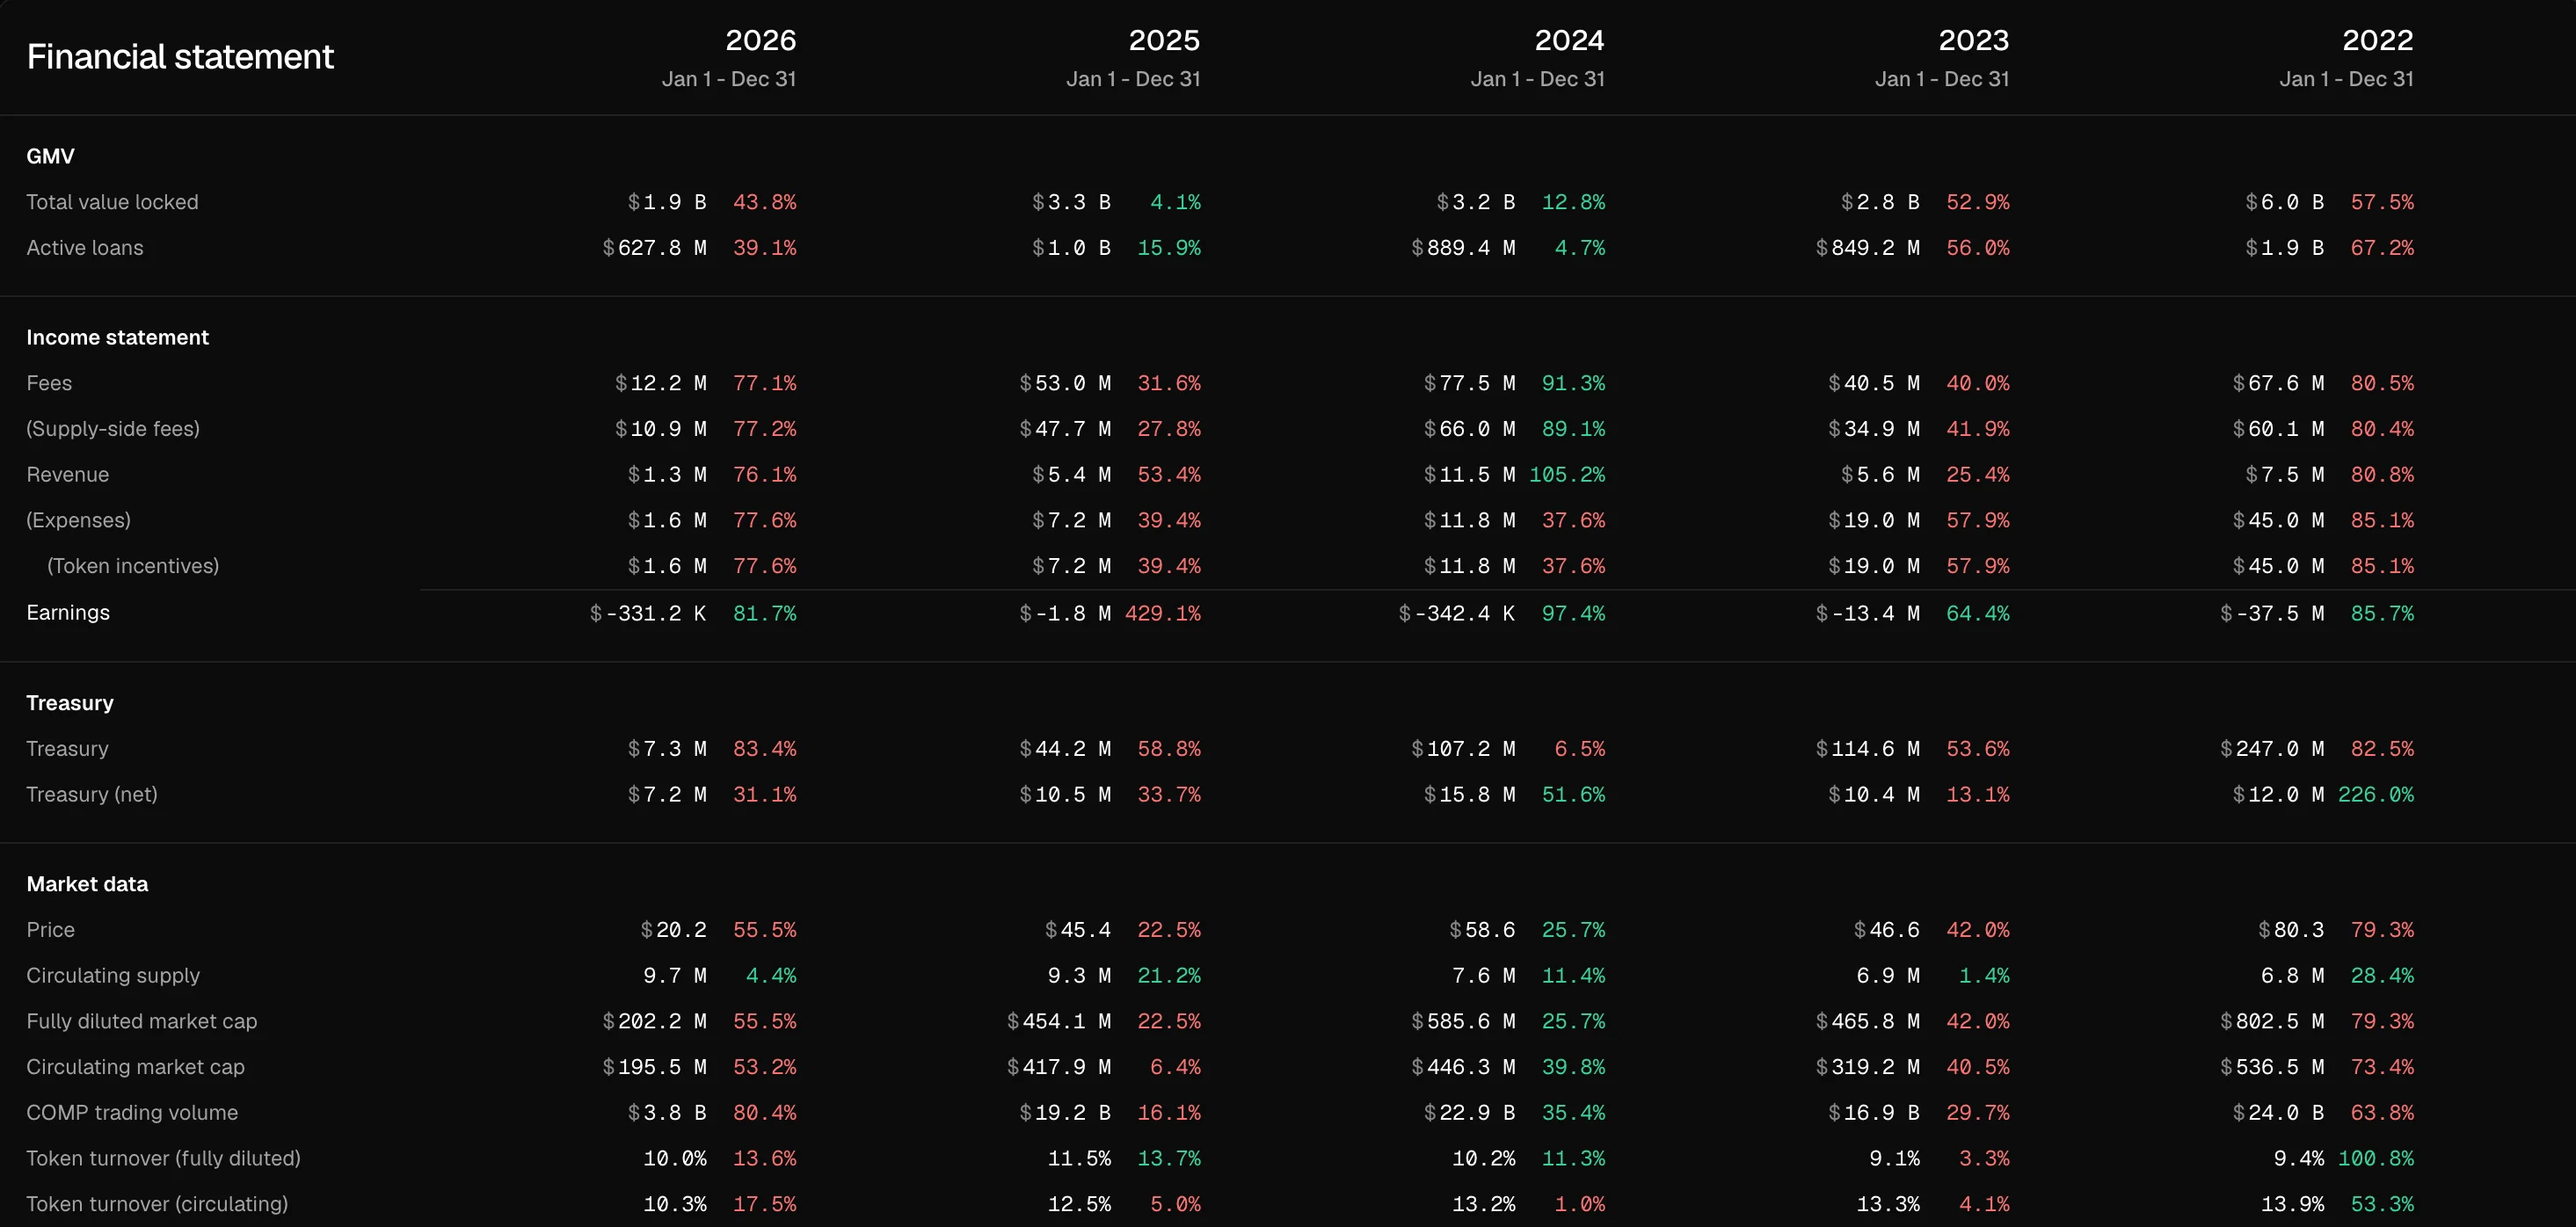Click 2025 COMP trading volume $19.2 B

[1065, 1113]
